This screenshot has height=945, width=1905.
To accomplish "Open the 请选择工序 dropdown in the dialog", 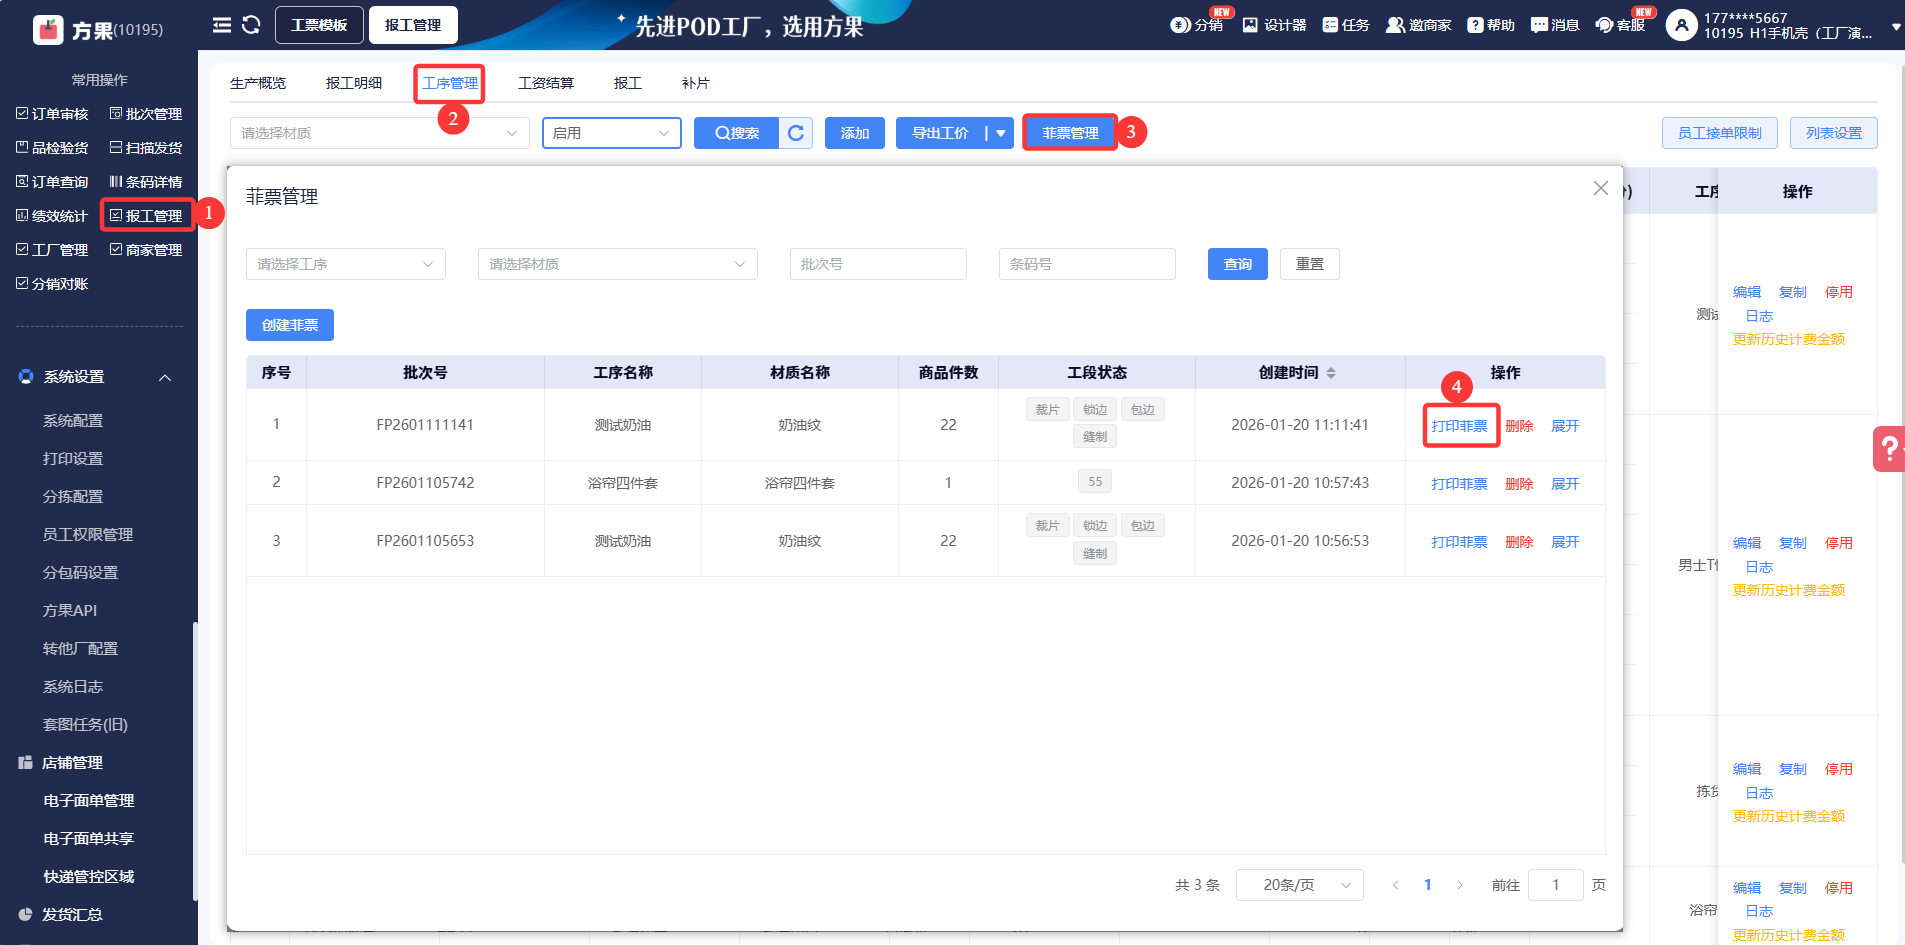I will point(345,264).
